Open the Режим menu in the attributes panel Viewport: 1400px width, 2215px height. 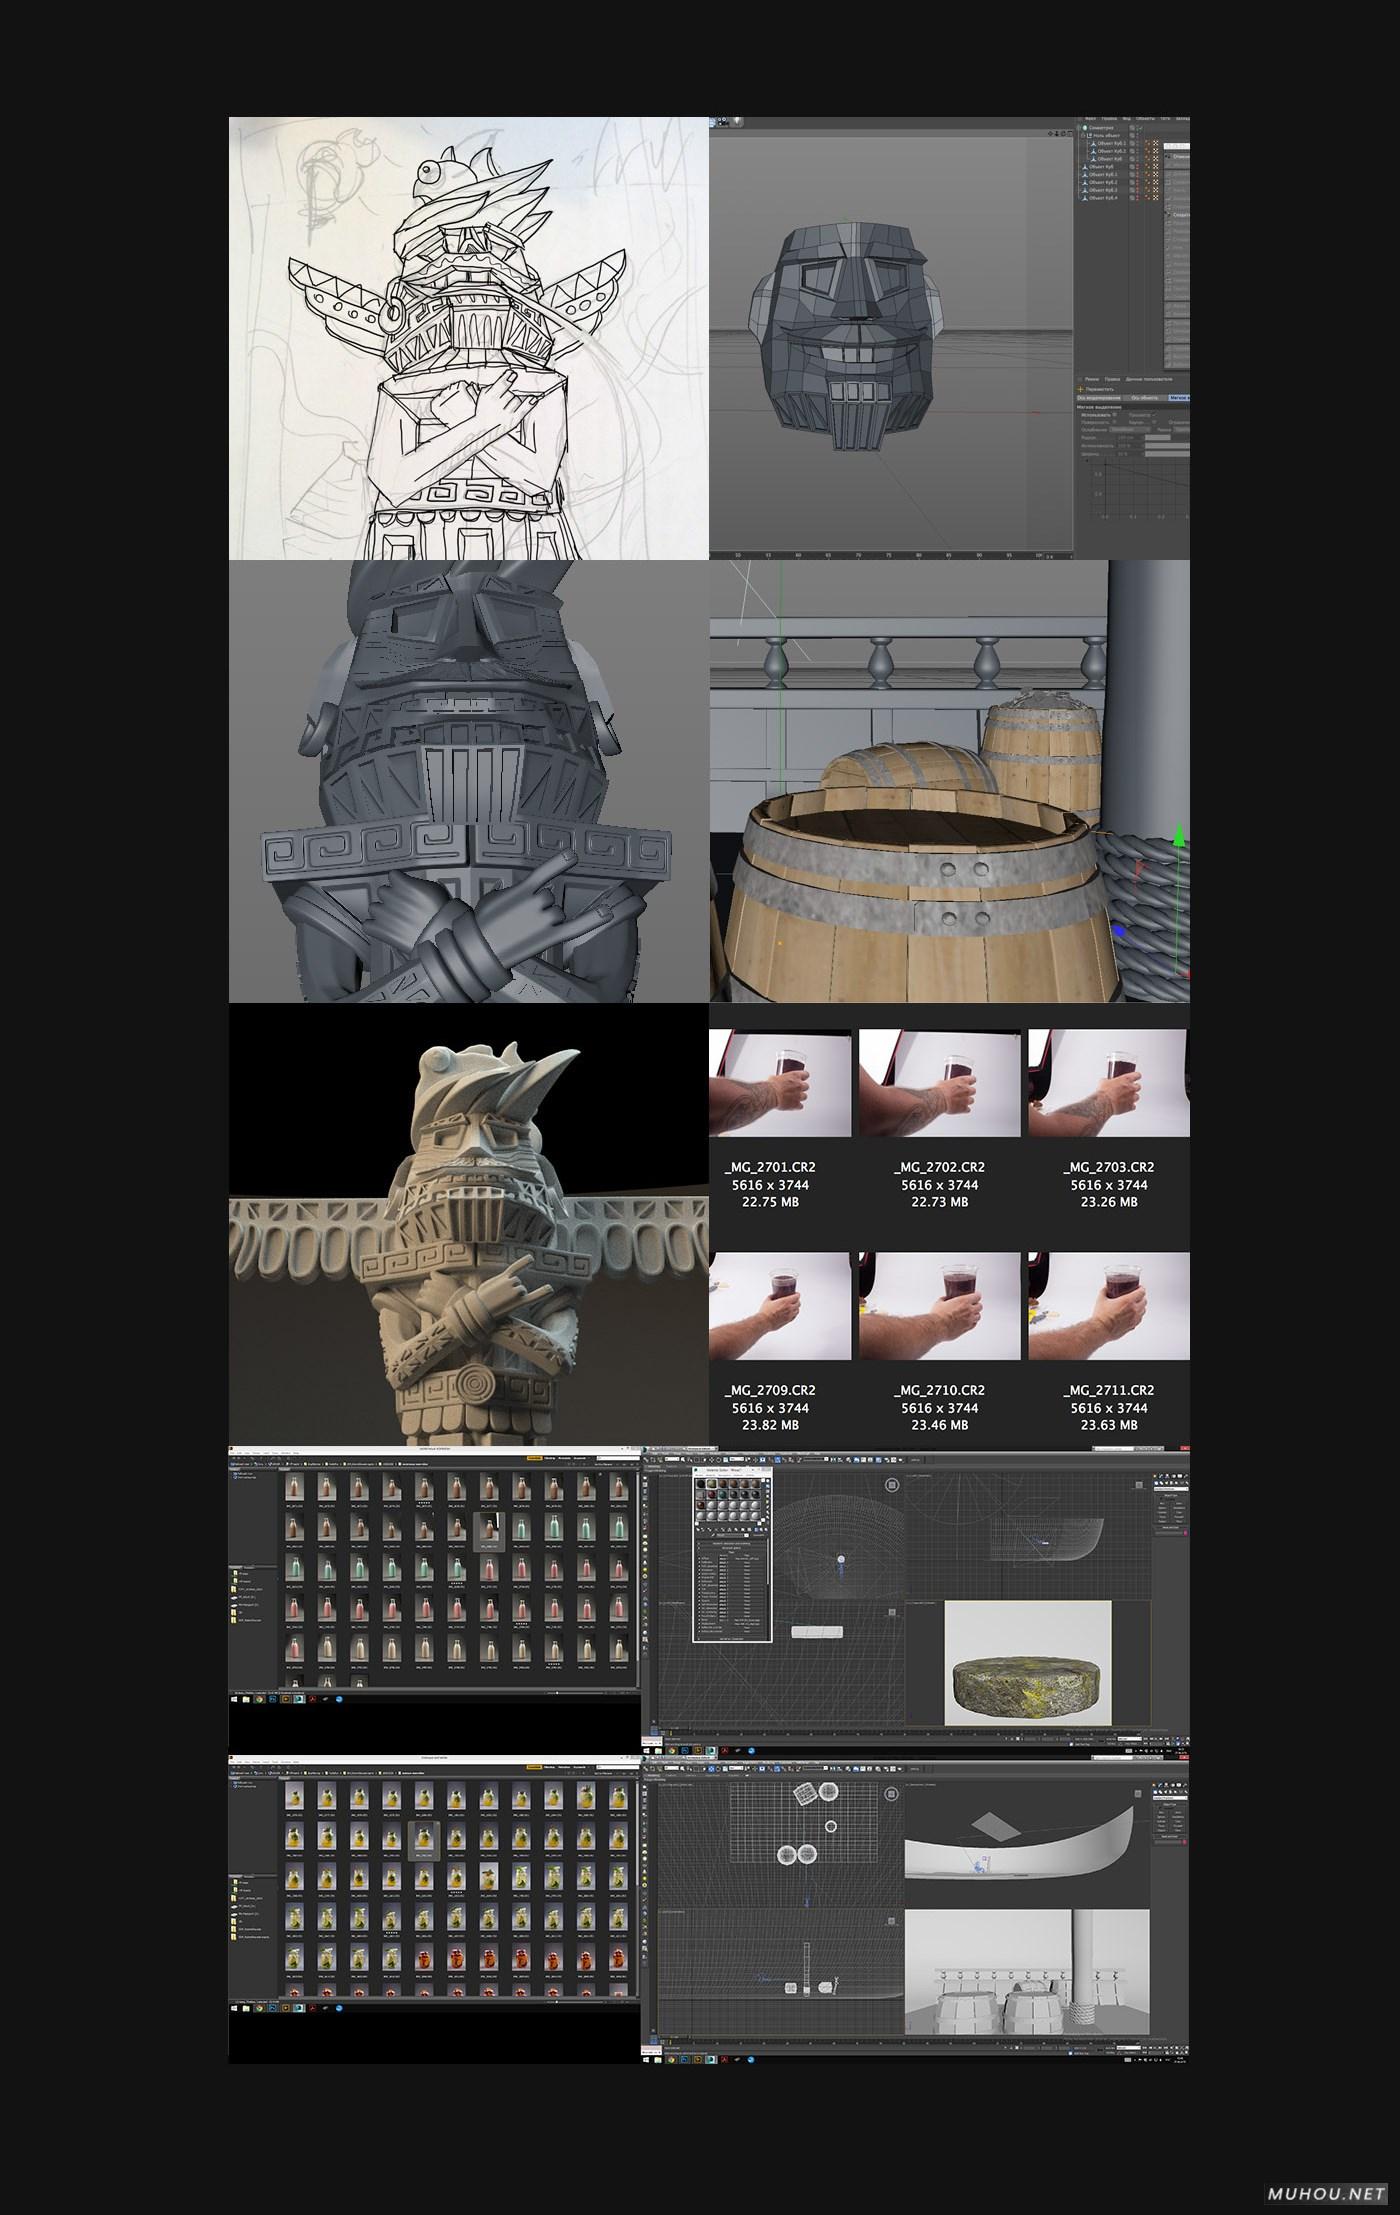point(1092,380)
